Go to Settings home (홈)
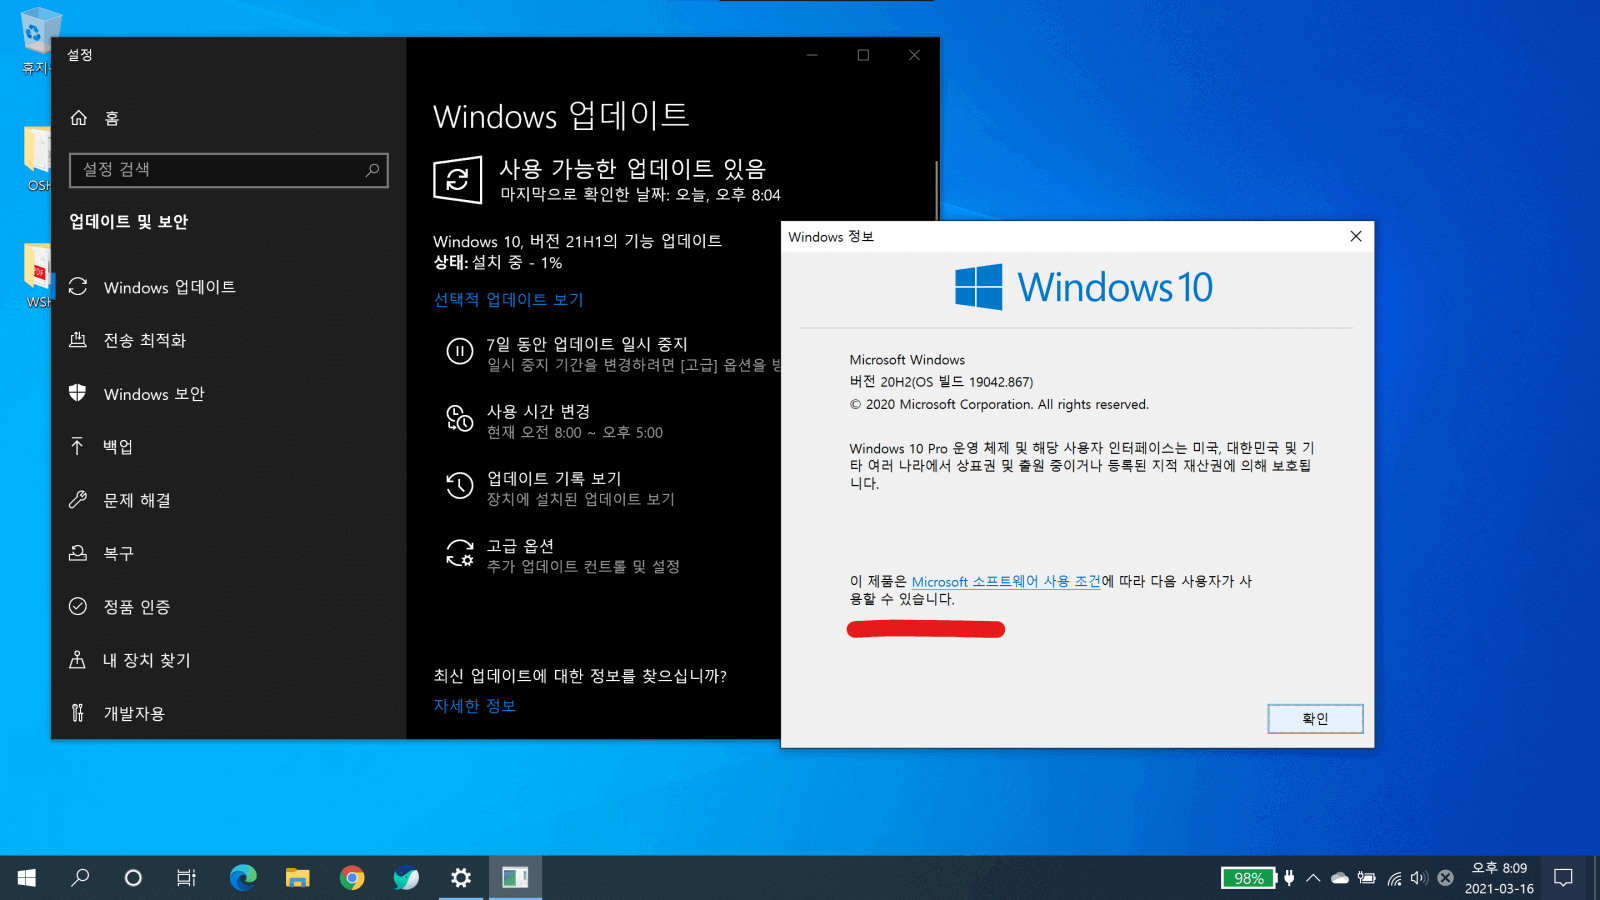 pyautogui.click(x=95, y=118)
